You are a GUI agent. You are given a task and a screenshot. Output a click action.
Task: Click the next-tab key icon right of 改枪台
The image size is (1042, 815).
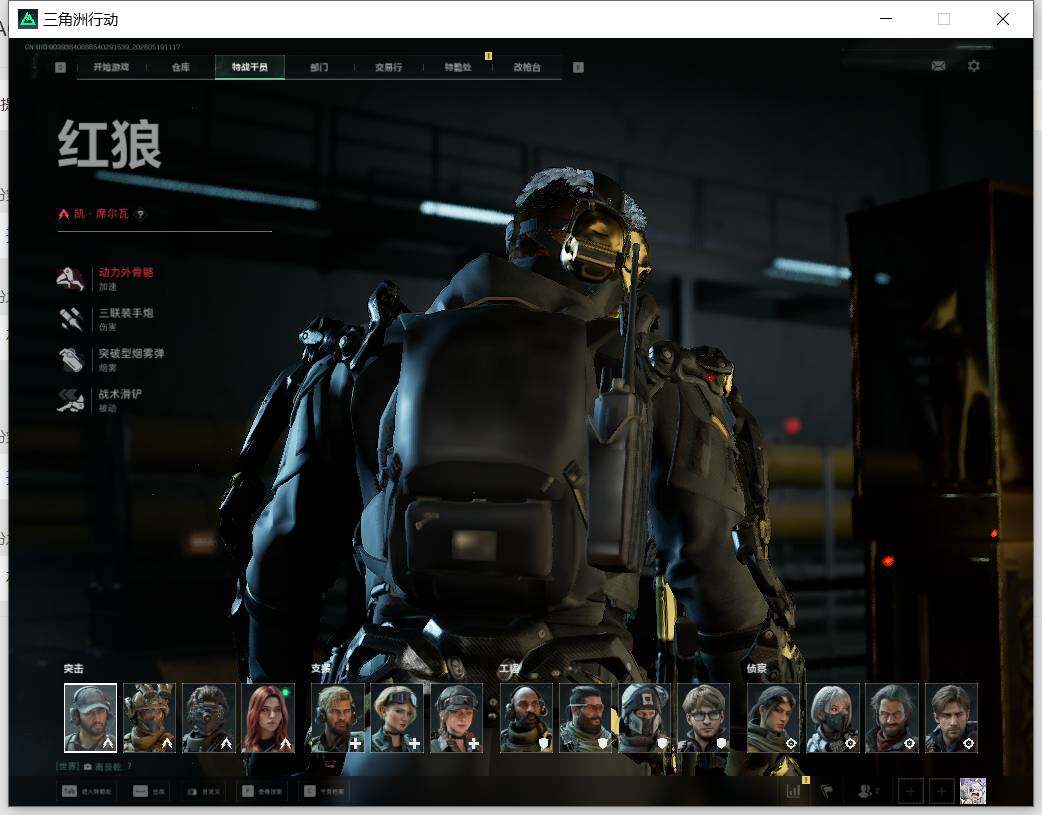pos(578,67)
